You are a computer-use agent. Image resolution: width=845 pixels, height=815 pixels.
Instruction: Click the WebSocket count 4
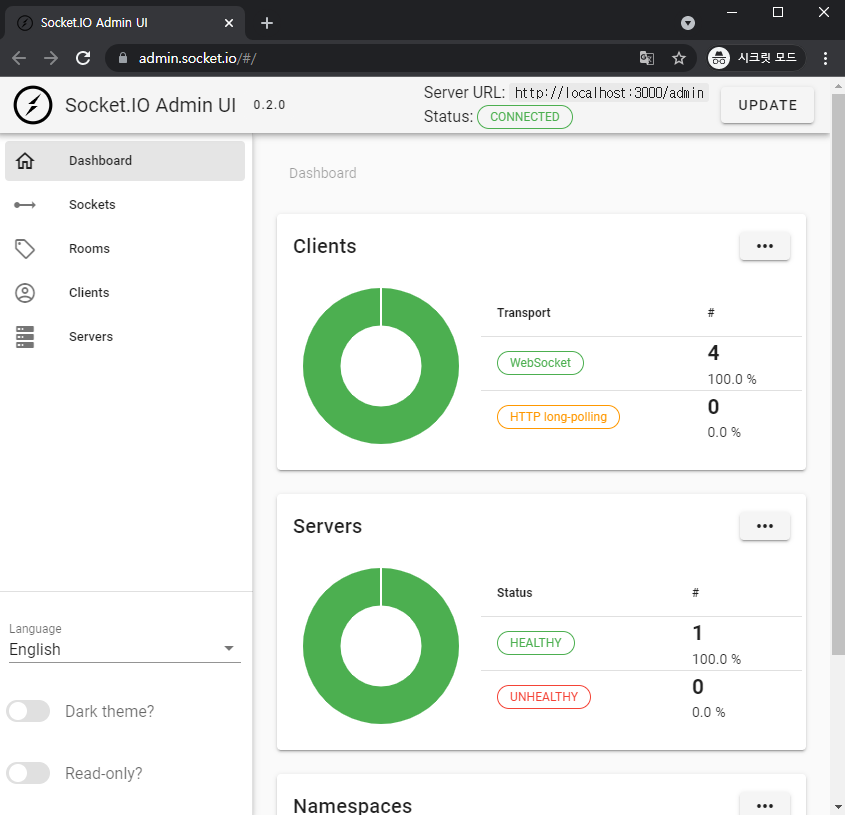pyautogui.click(x=713, y=353)
